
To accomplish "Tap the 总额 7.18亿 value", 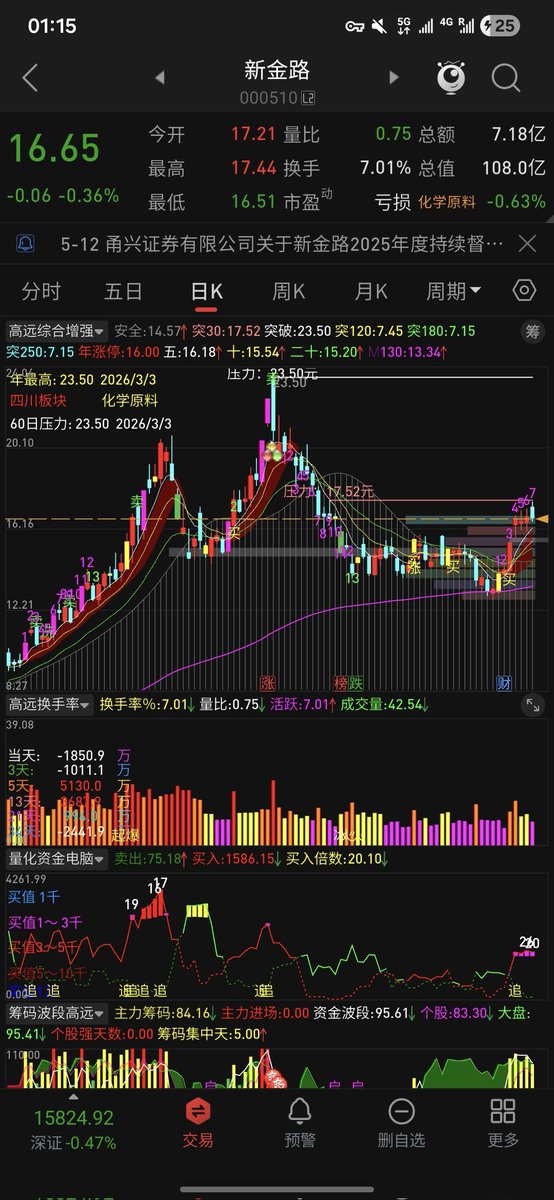I will click(x=519, y=133).
